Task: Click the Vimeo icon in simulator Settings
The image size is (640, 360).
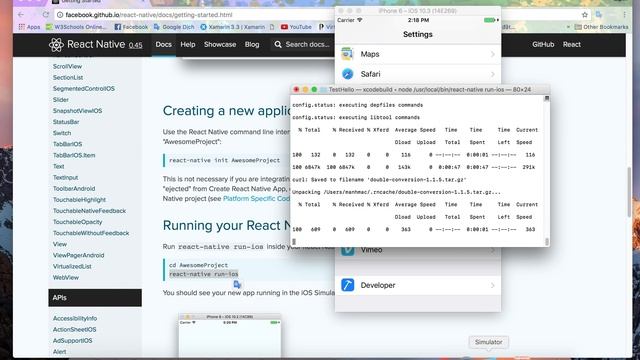Action: (347, 250)
